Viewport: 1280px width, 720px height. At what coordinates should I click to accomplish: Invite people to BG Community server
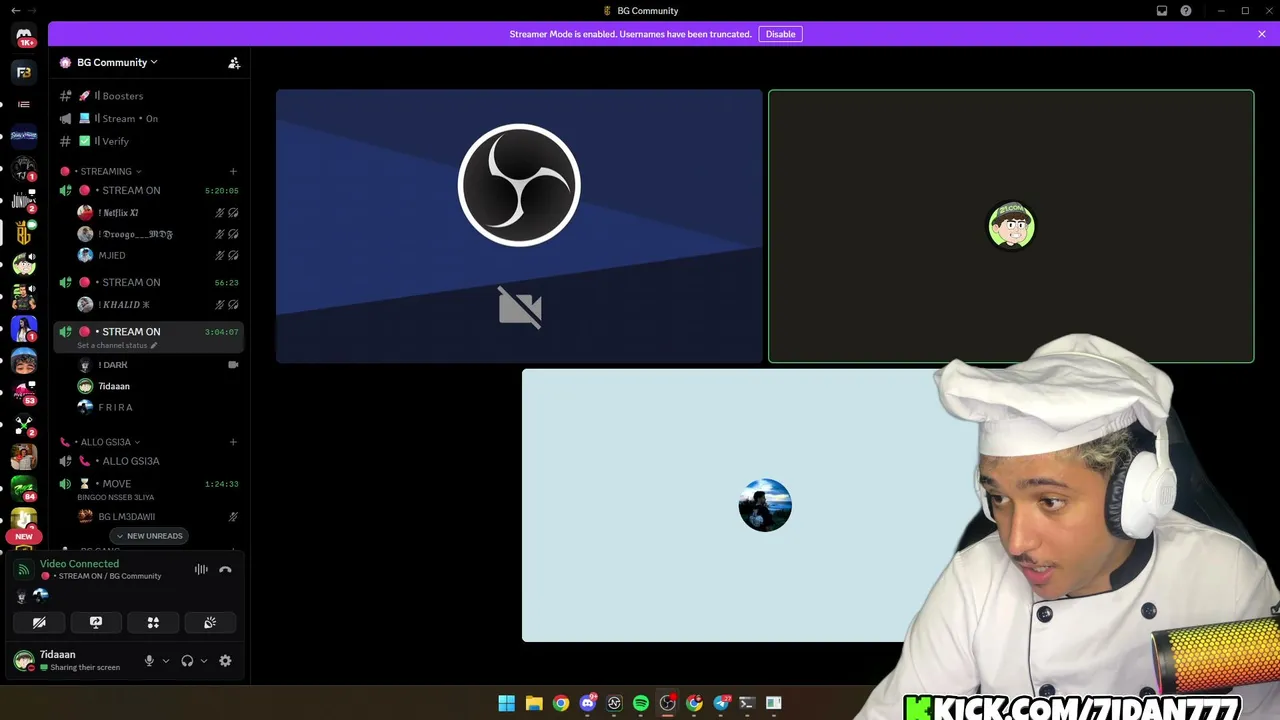pyautogui.click(x=234, y=62)
